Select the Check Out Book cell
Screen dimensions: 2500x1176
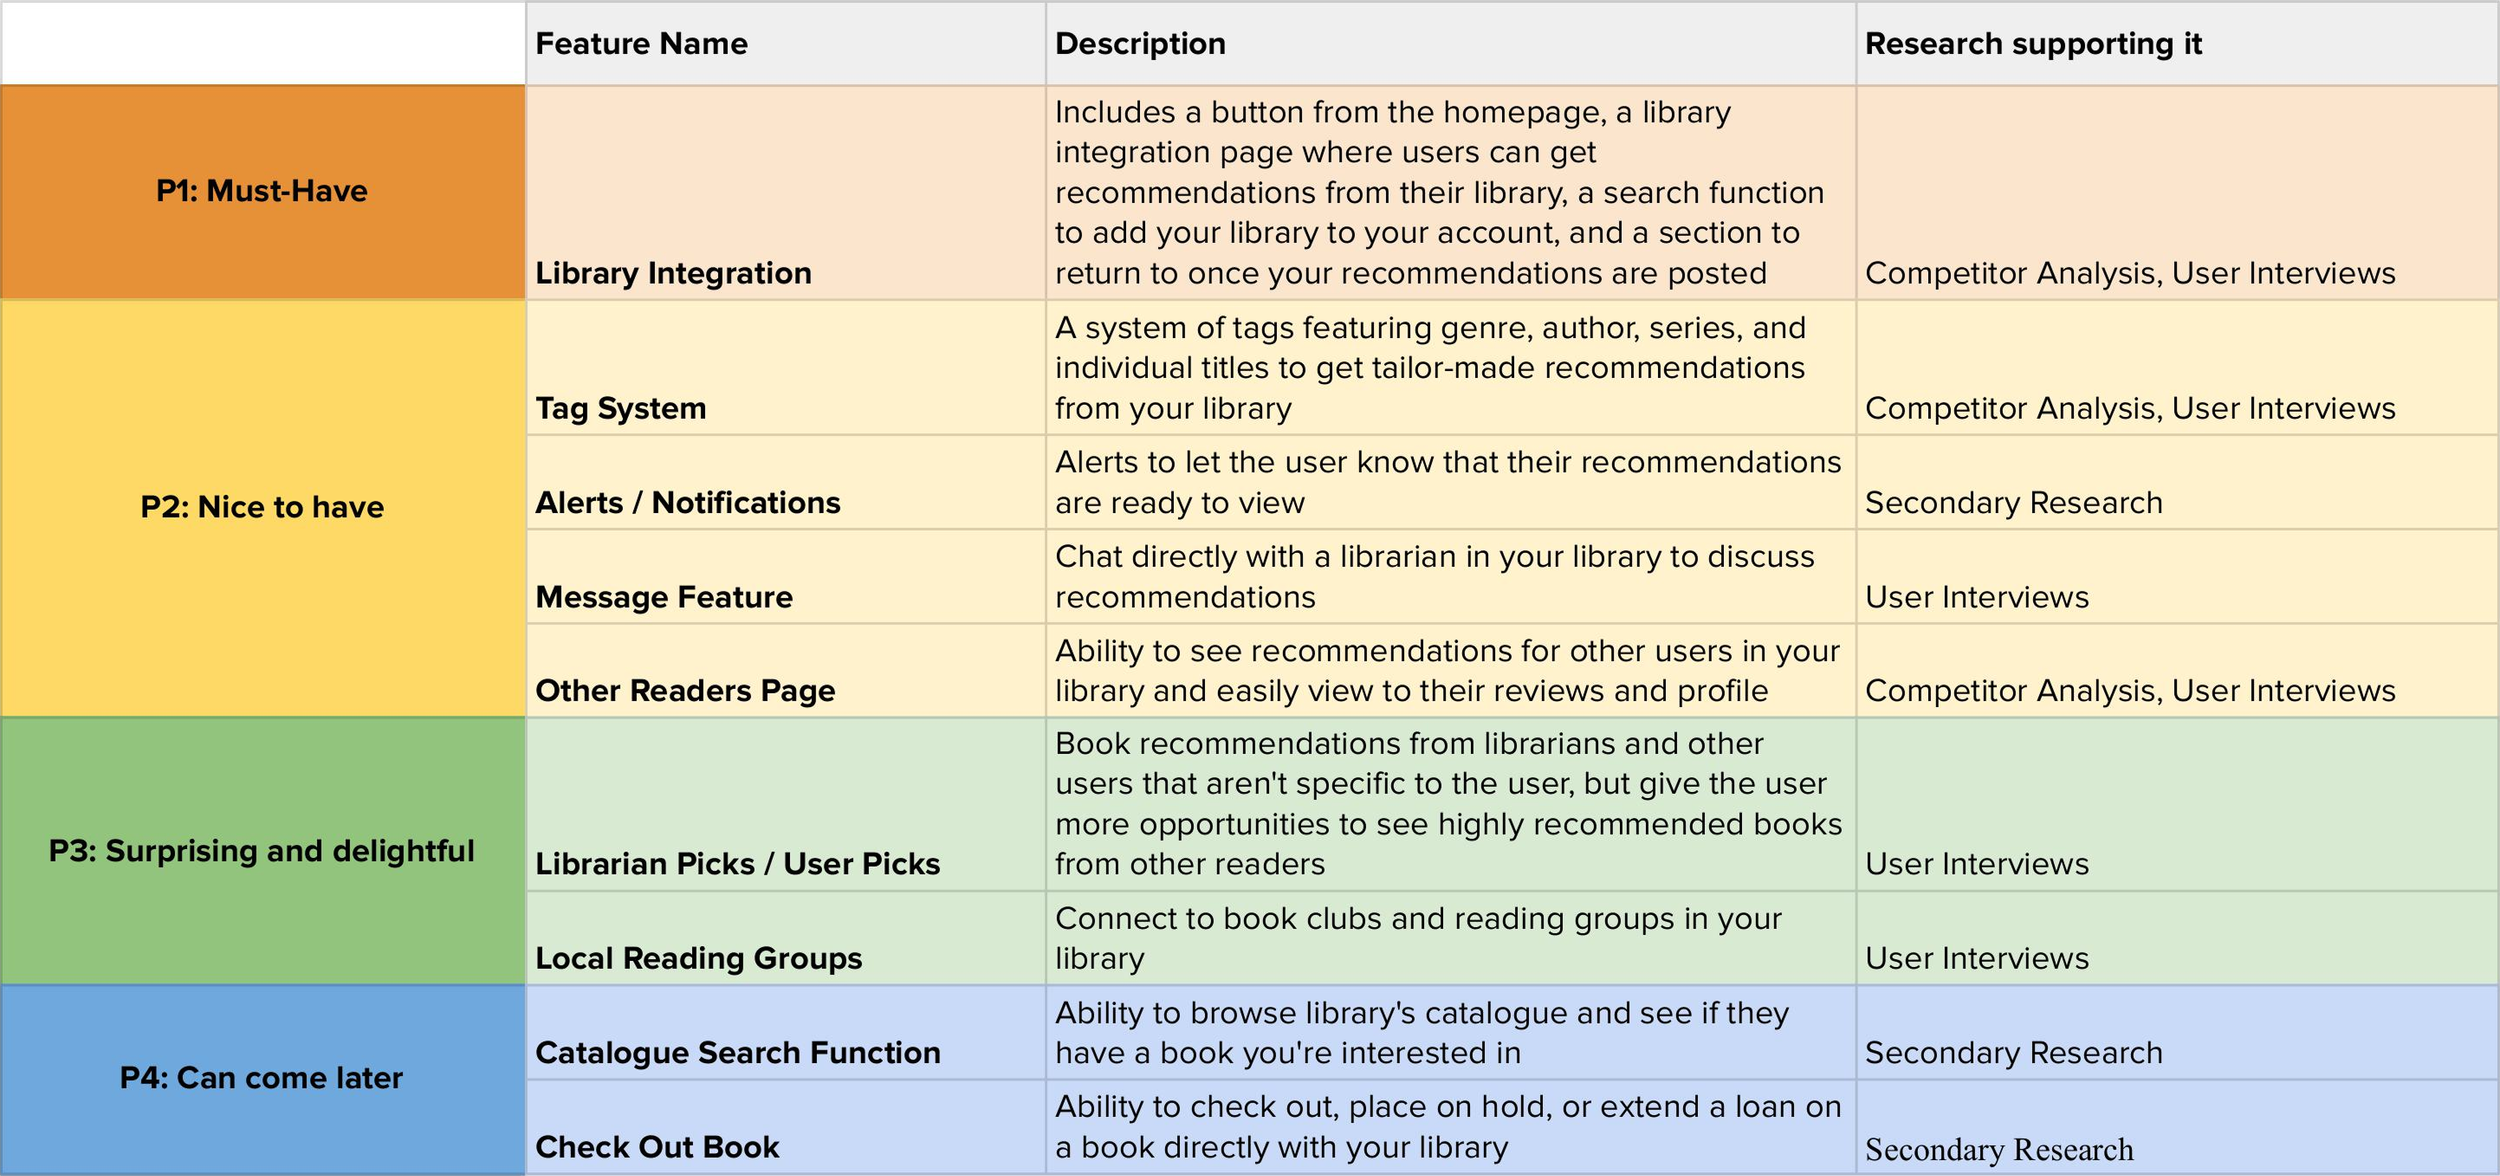656,1147
